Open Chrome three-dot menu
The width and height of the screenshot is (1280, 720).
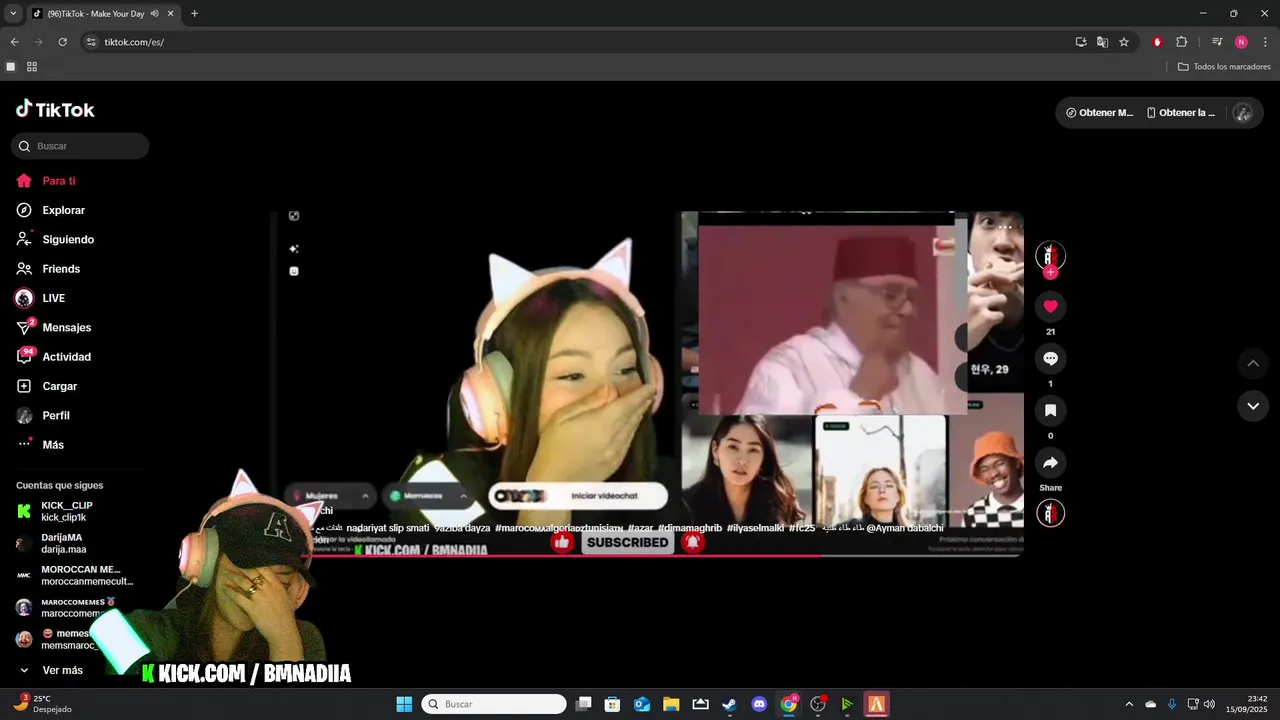[1265, 42]
